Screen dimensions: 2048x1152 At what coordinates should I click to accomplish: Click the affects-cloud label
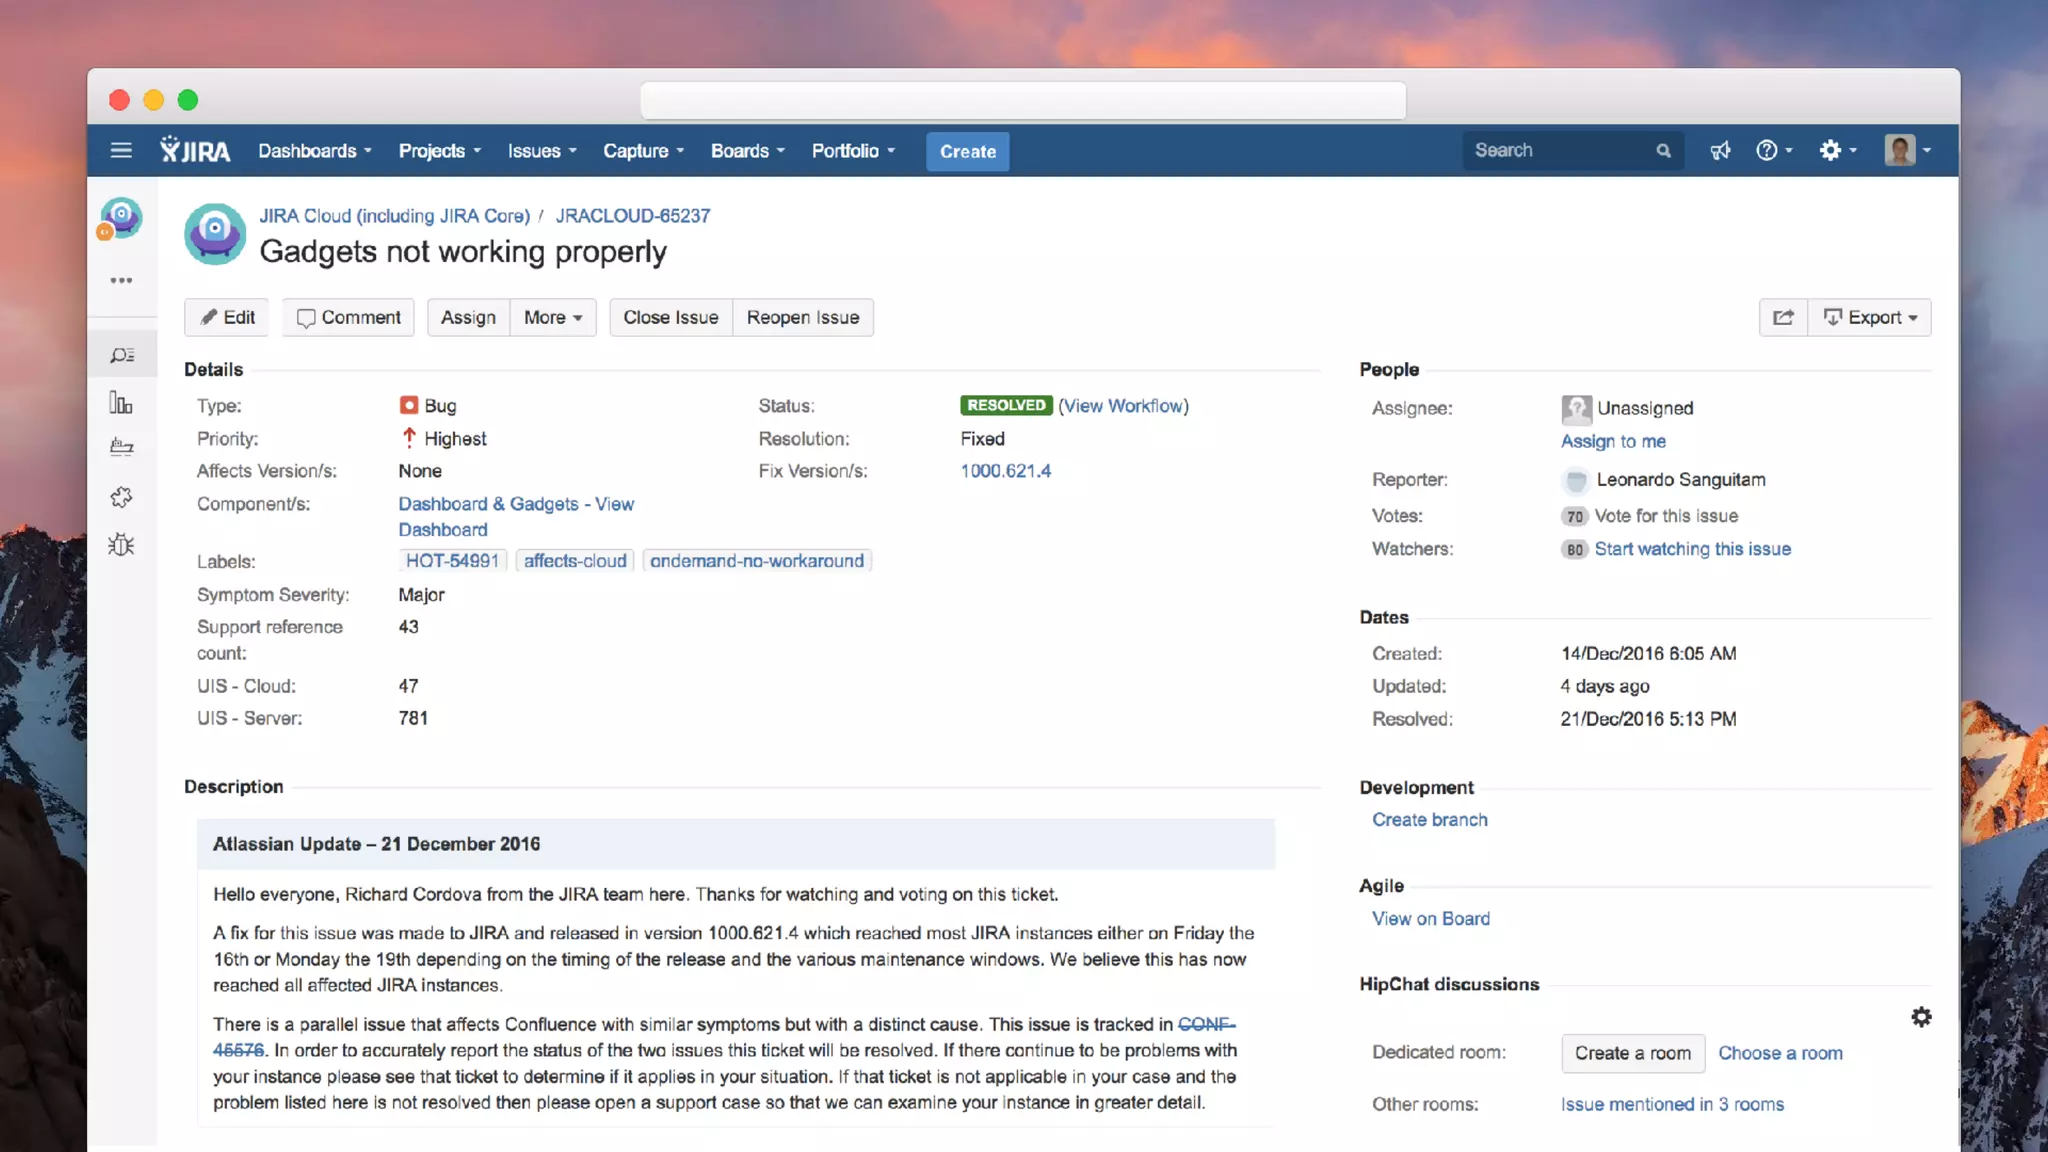click(x=575, y=561)
